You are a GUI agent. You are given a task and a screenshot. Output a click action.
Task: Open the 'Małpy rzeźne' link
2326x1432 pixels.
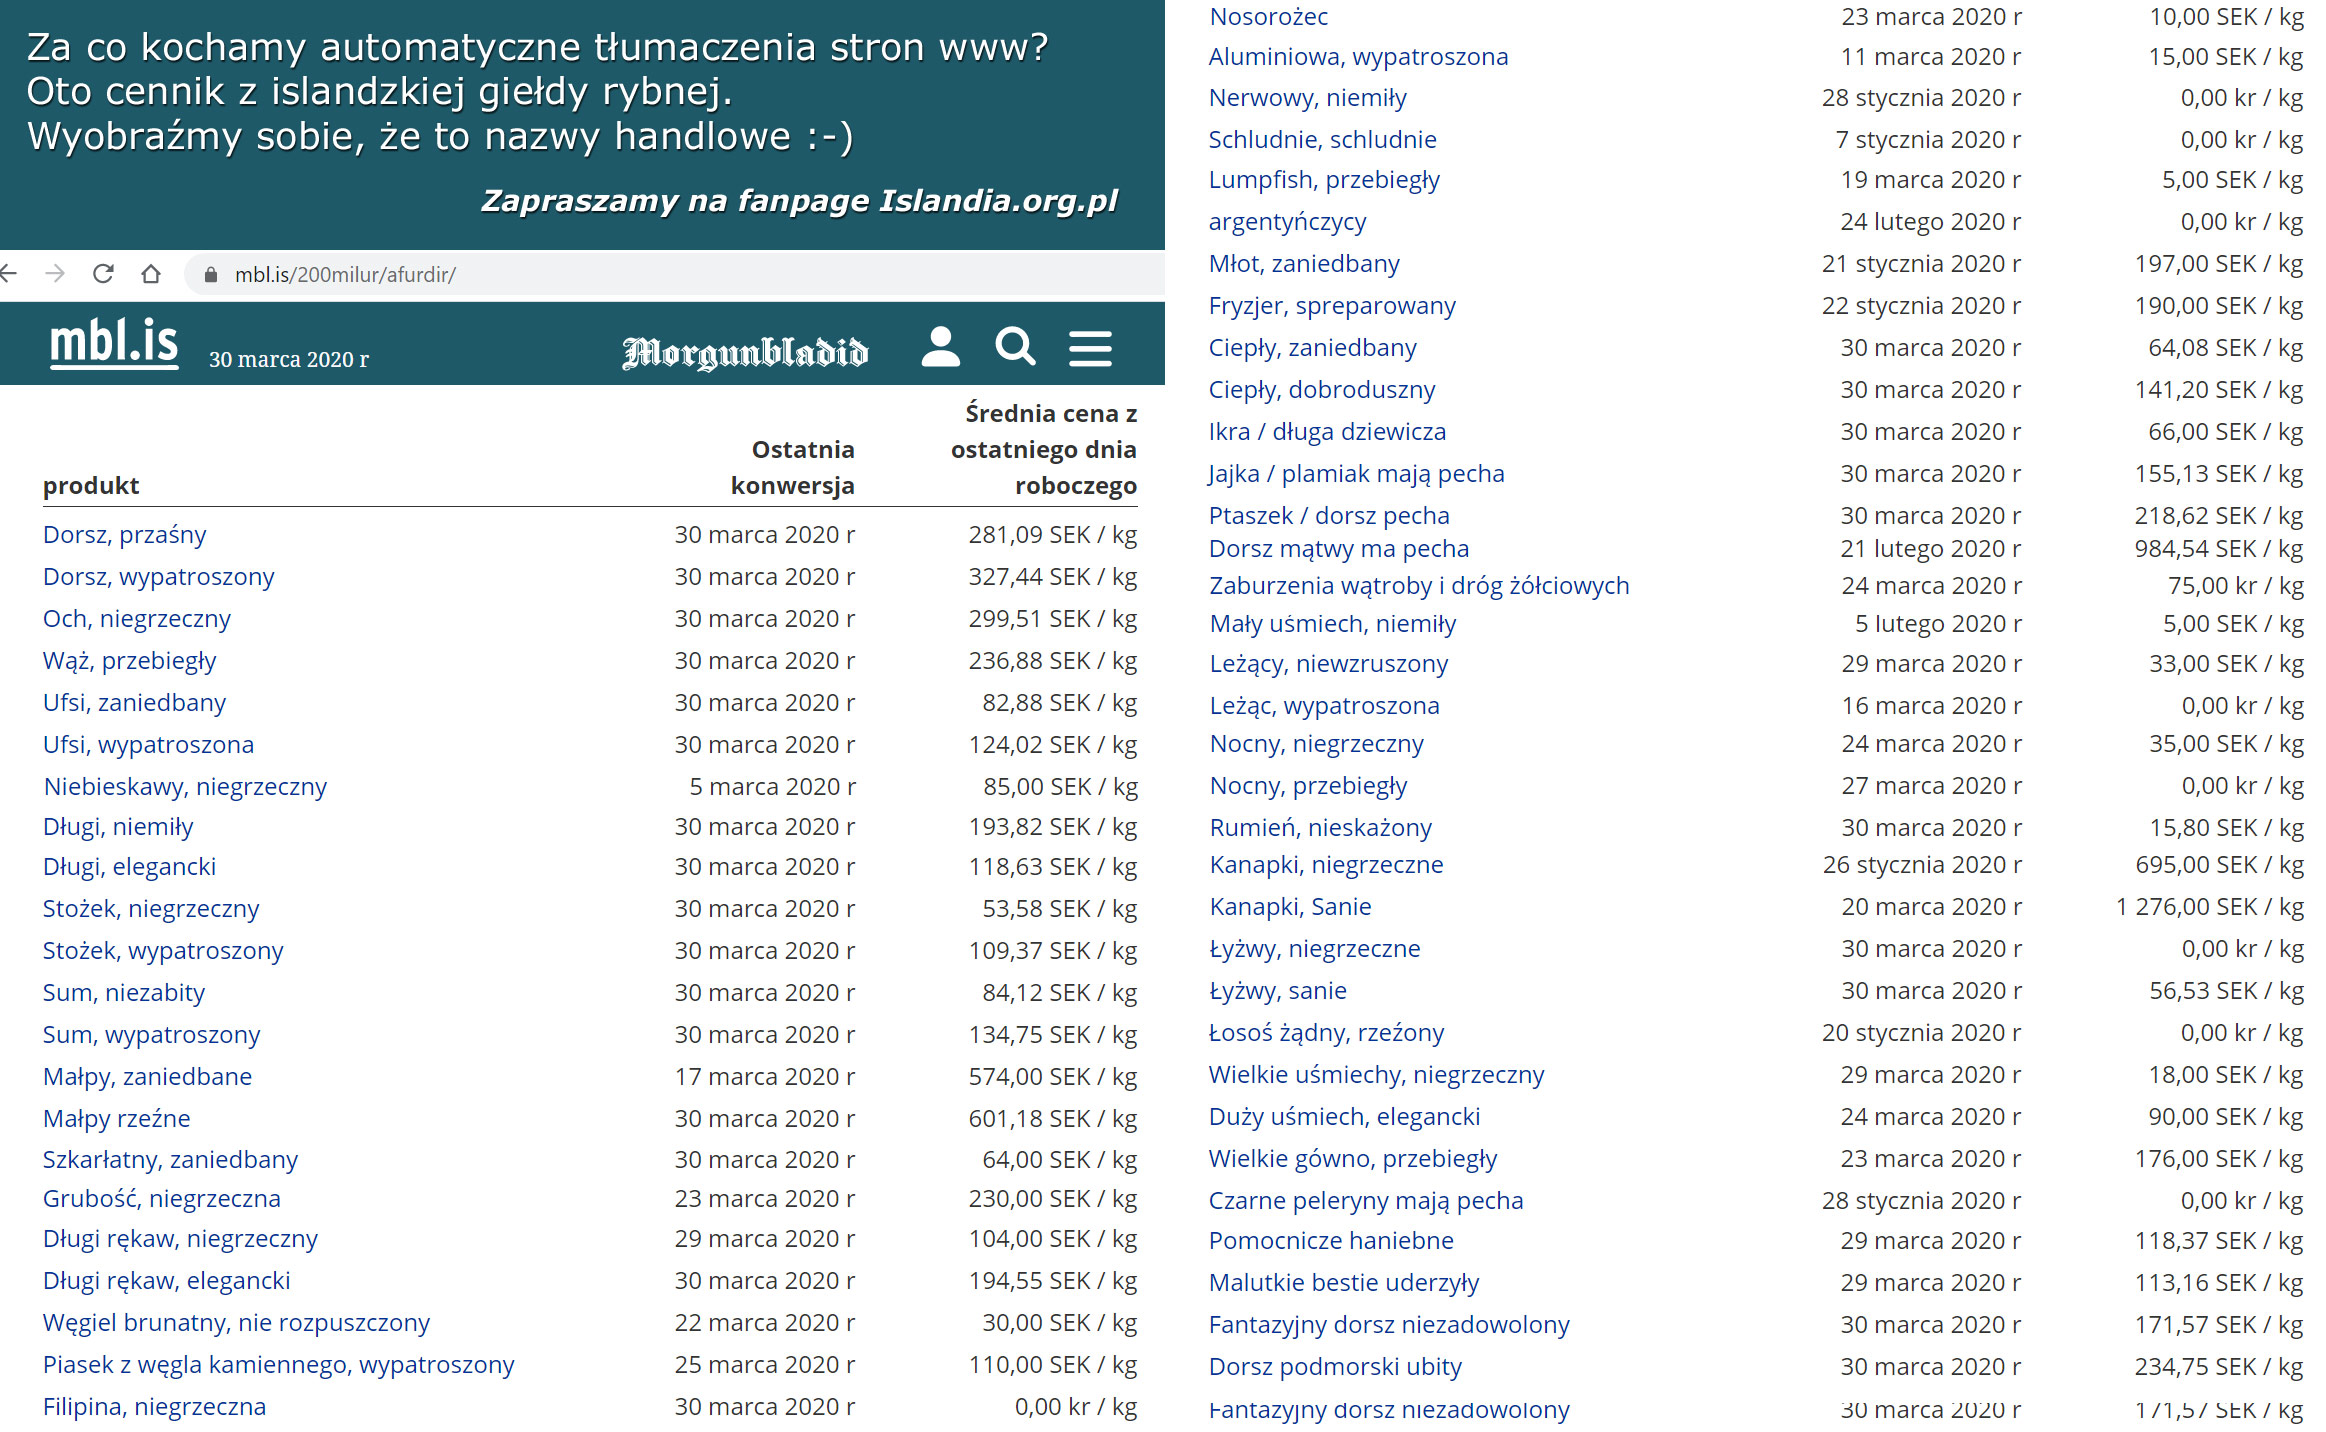(x=116, y=1119)
